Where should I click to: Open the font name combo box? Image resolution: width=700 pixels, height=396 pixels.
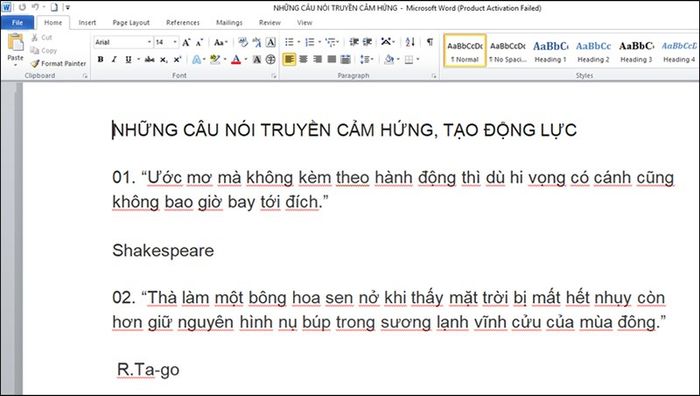[123, 42]
